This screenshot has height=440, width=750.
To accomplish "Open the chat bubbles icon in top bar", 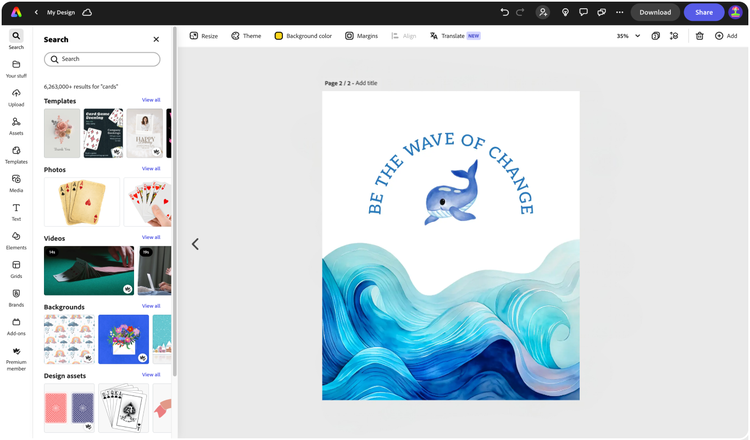I will (x=601, y=12).
